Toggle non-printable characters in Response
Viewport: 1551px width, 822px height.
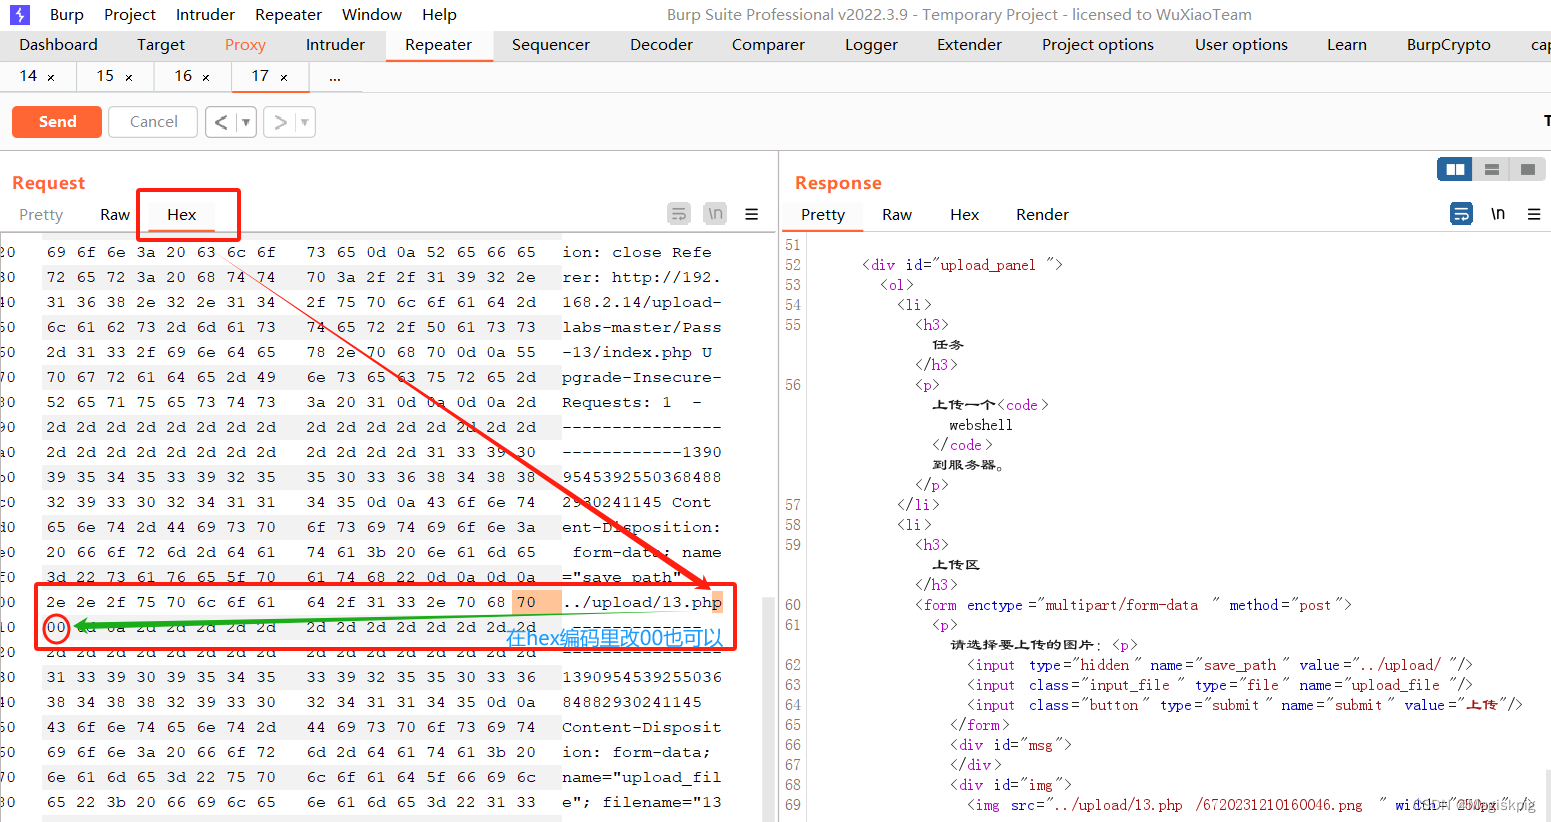point(1497,214)
